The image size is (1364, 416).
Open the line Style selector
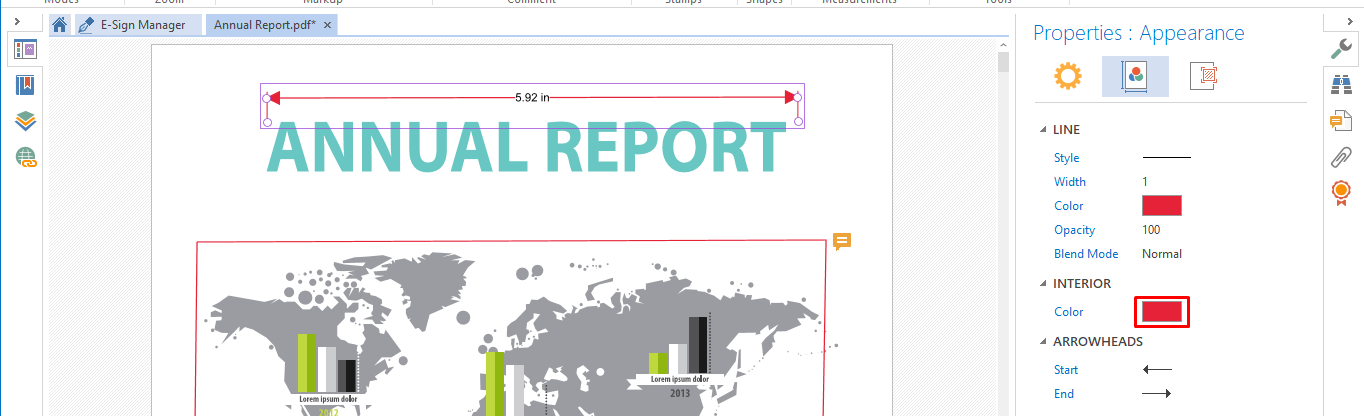tap(1167, 158)
